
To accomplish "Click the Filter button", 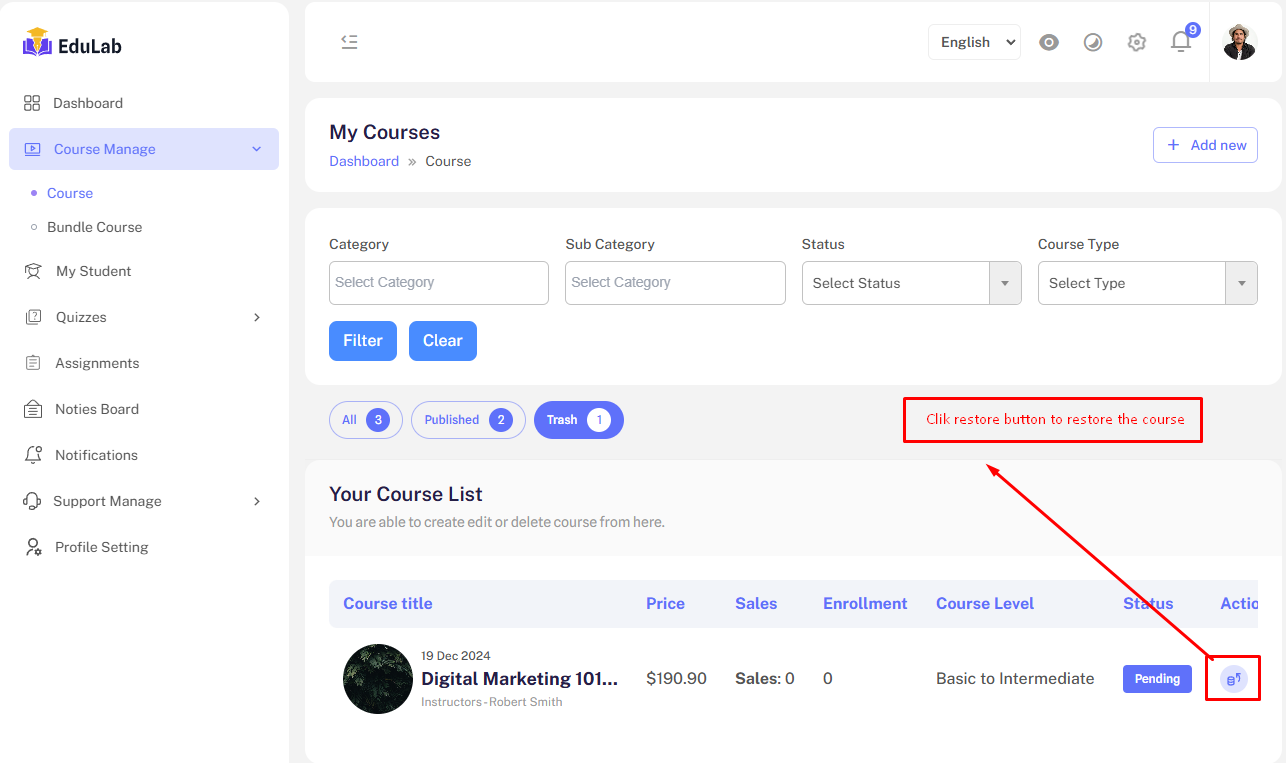I will (362, 341).
